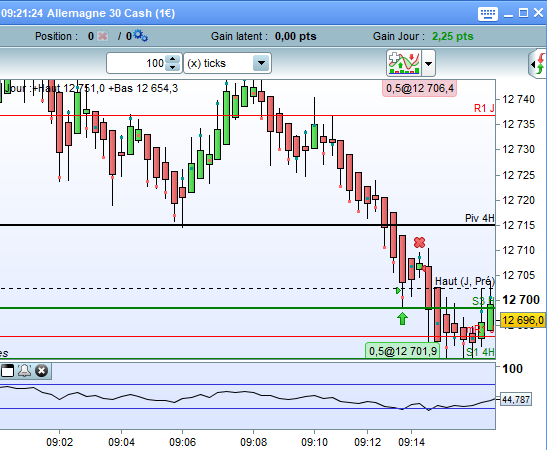The height and width of the screenshot is (450, 547).
Task: Select the 0,5@12 701,9 buy order label
Action: [x=402, y=351]
